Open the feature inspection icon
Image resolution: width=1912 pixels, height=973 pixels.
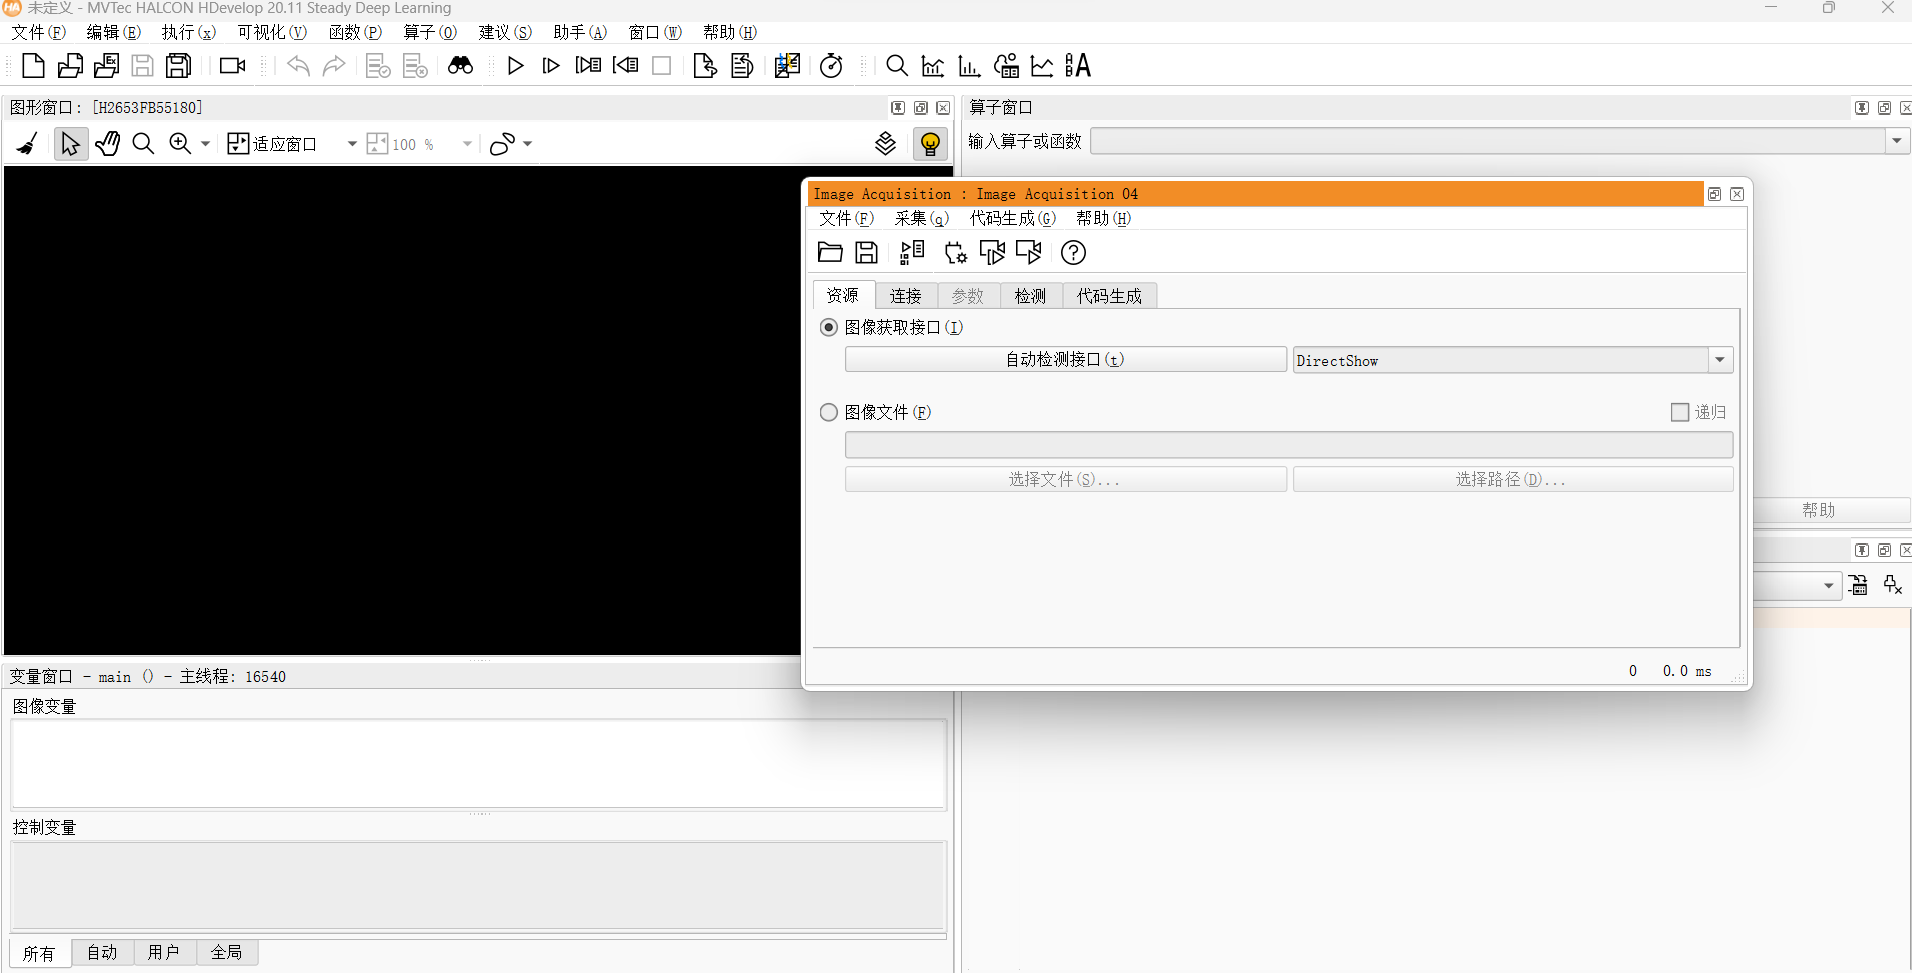pos(1006,66)
